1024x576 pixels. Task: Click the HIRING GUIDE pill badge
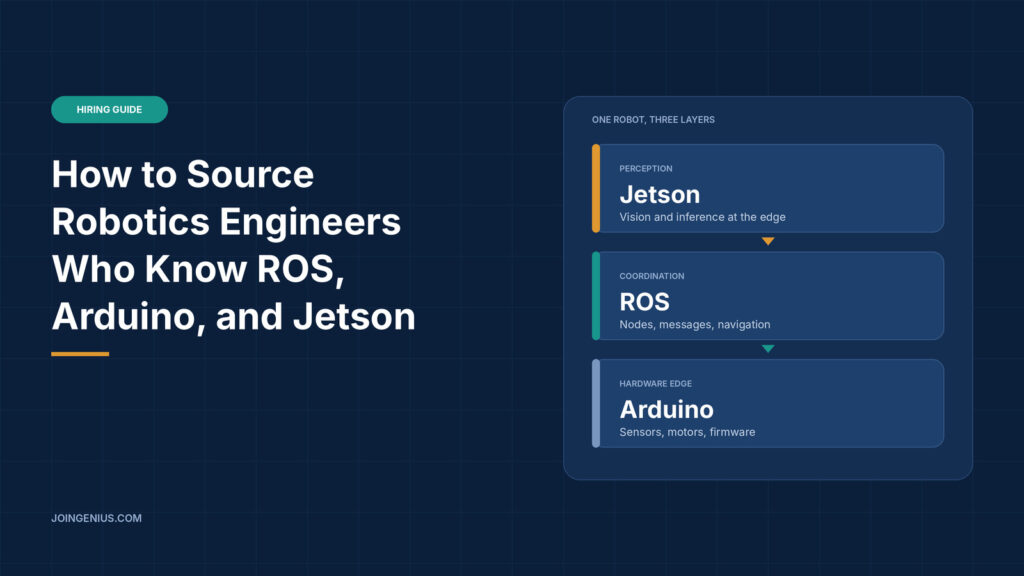(109, 110)
